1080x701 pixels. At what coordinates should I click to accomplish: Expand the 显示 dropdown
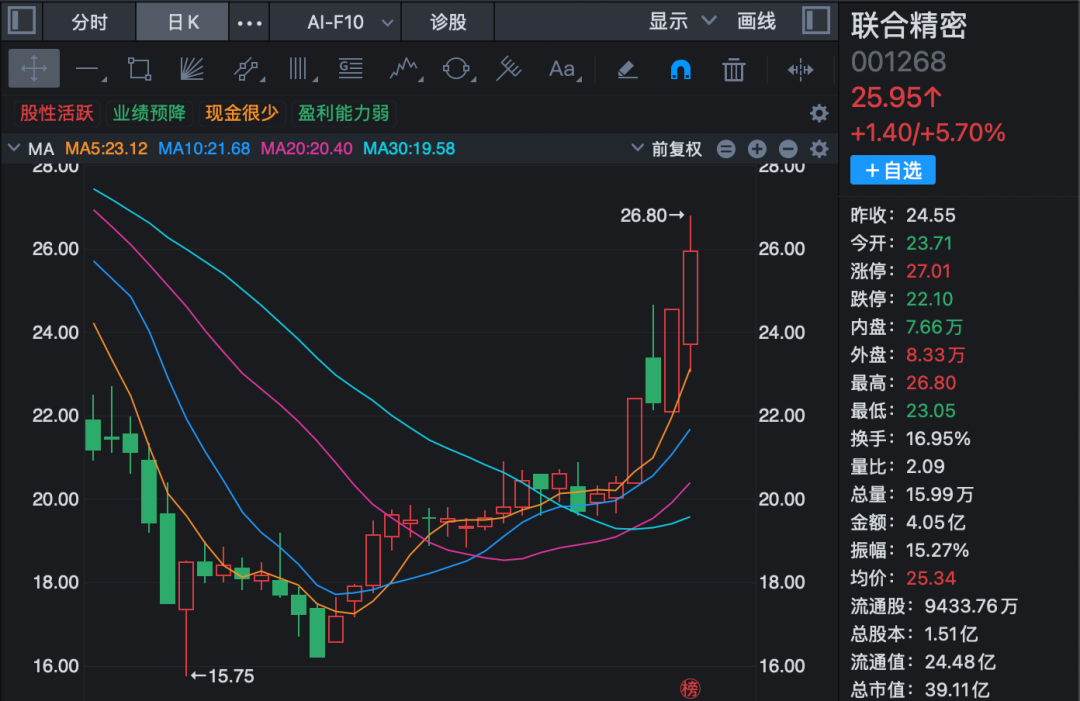(x=682, y=21)
